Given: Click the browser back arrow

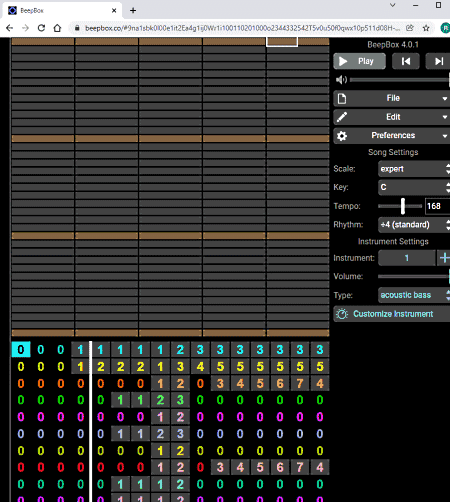Looking at the screenshot, I should click(10, 28).
